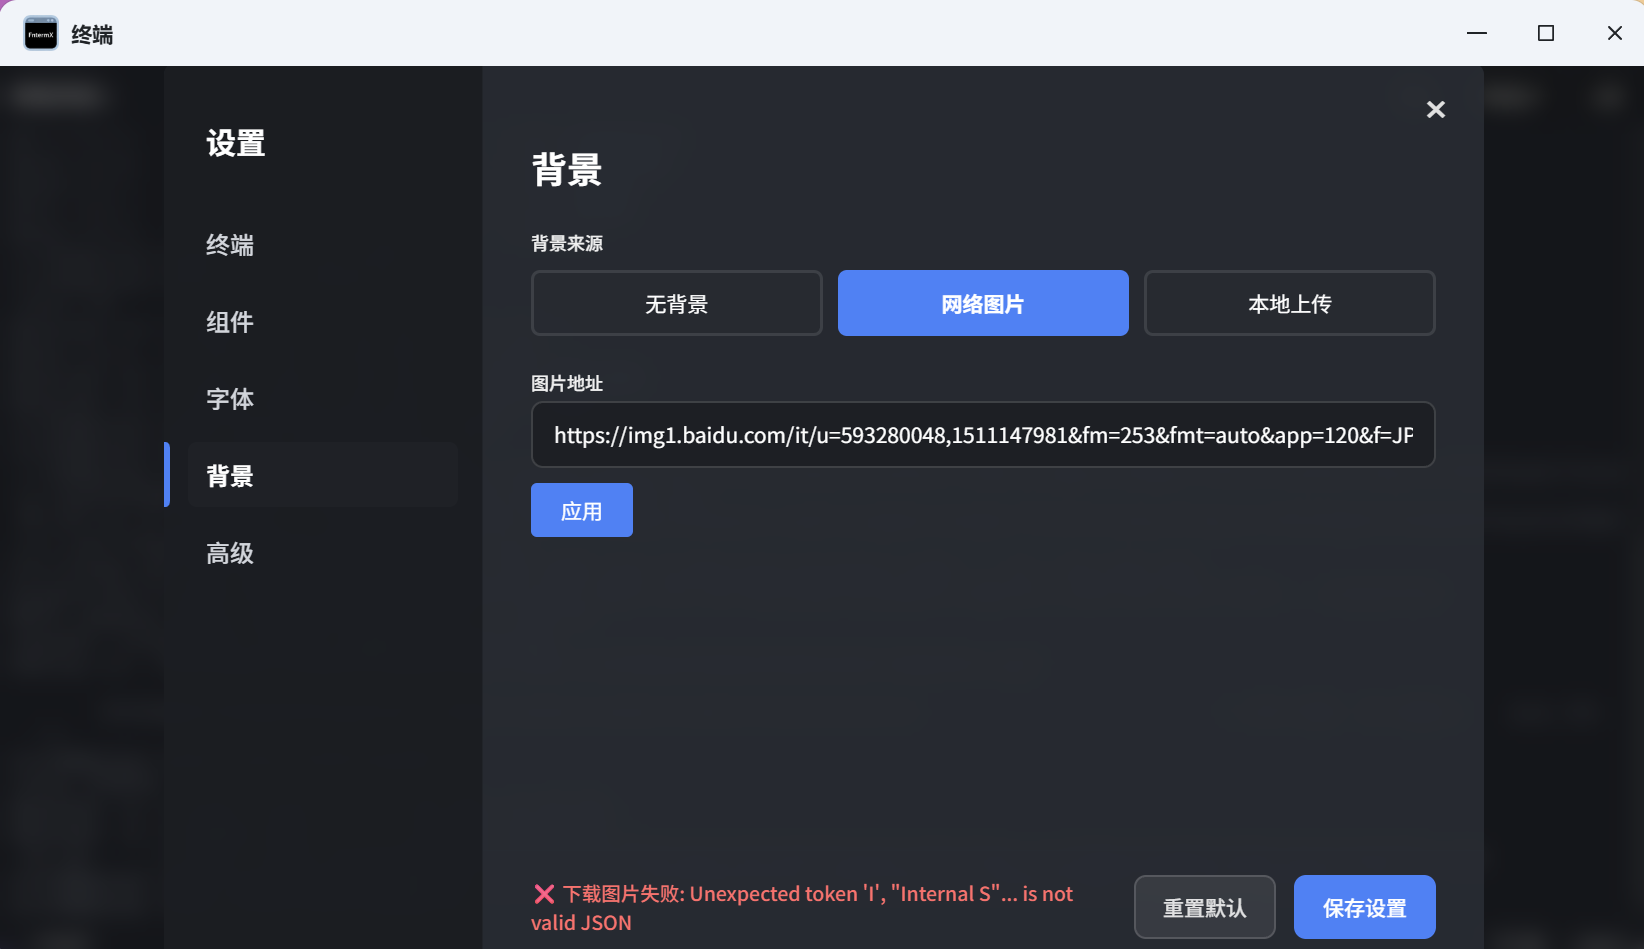Image resolution: width=1644 pixels, height=949 pixels.
Task: Click the 背景来源 label above the source options
Action: (566, 243)
